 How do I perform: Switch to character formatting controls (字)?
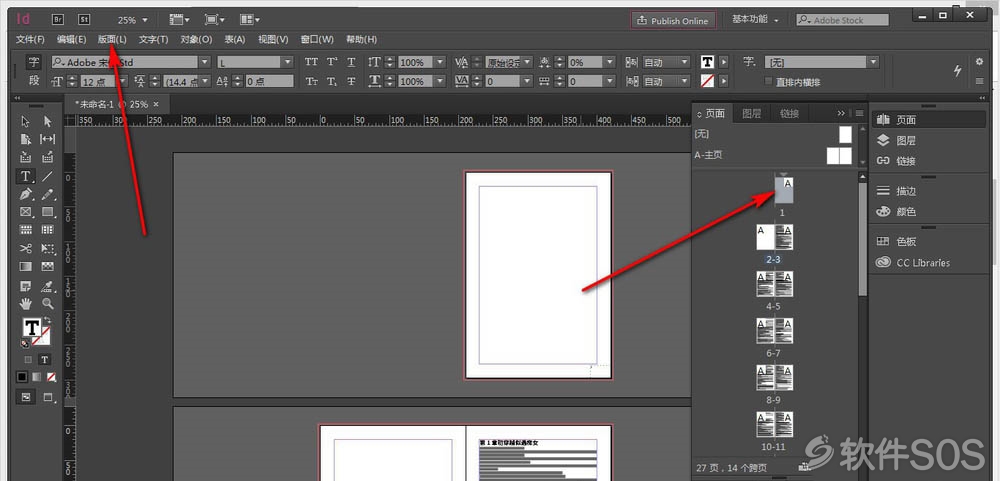[34, 63]
